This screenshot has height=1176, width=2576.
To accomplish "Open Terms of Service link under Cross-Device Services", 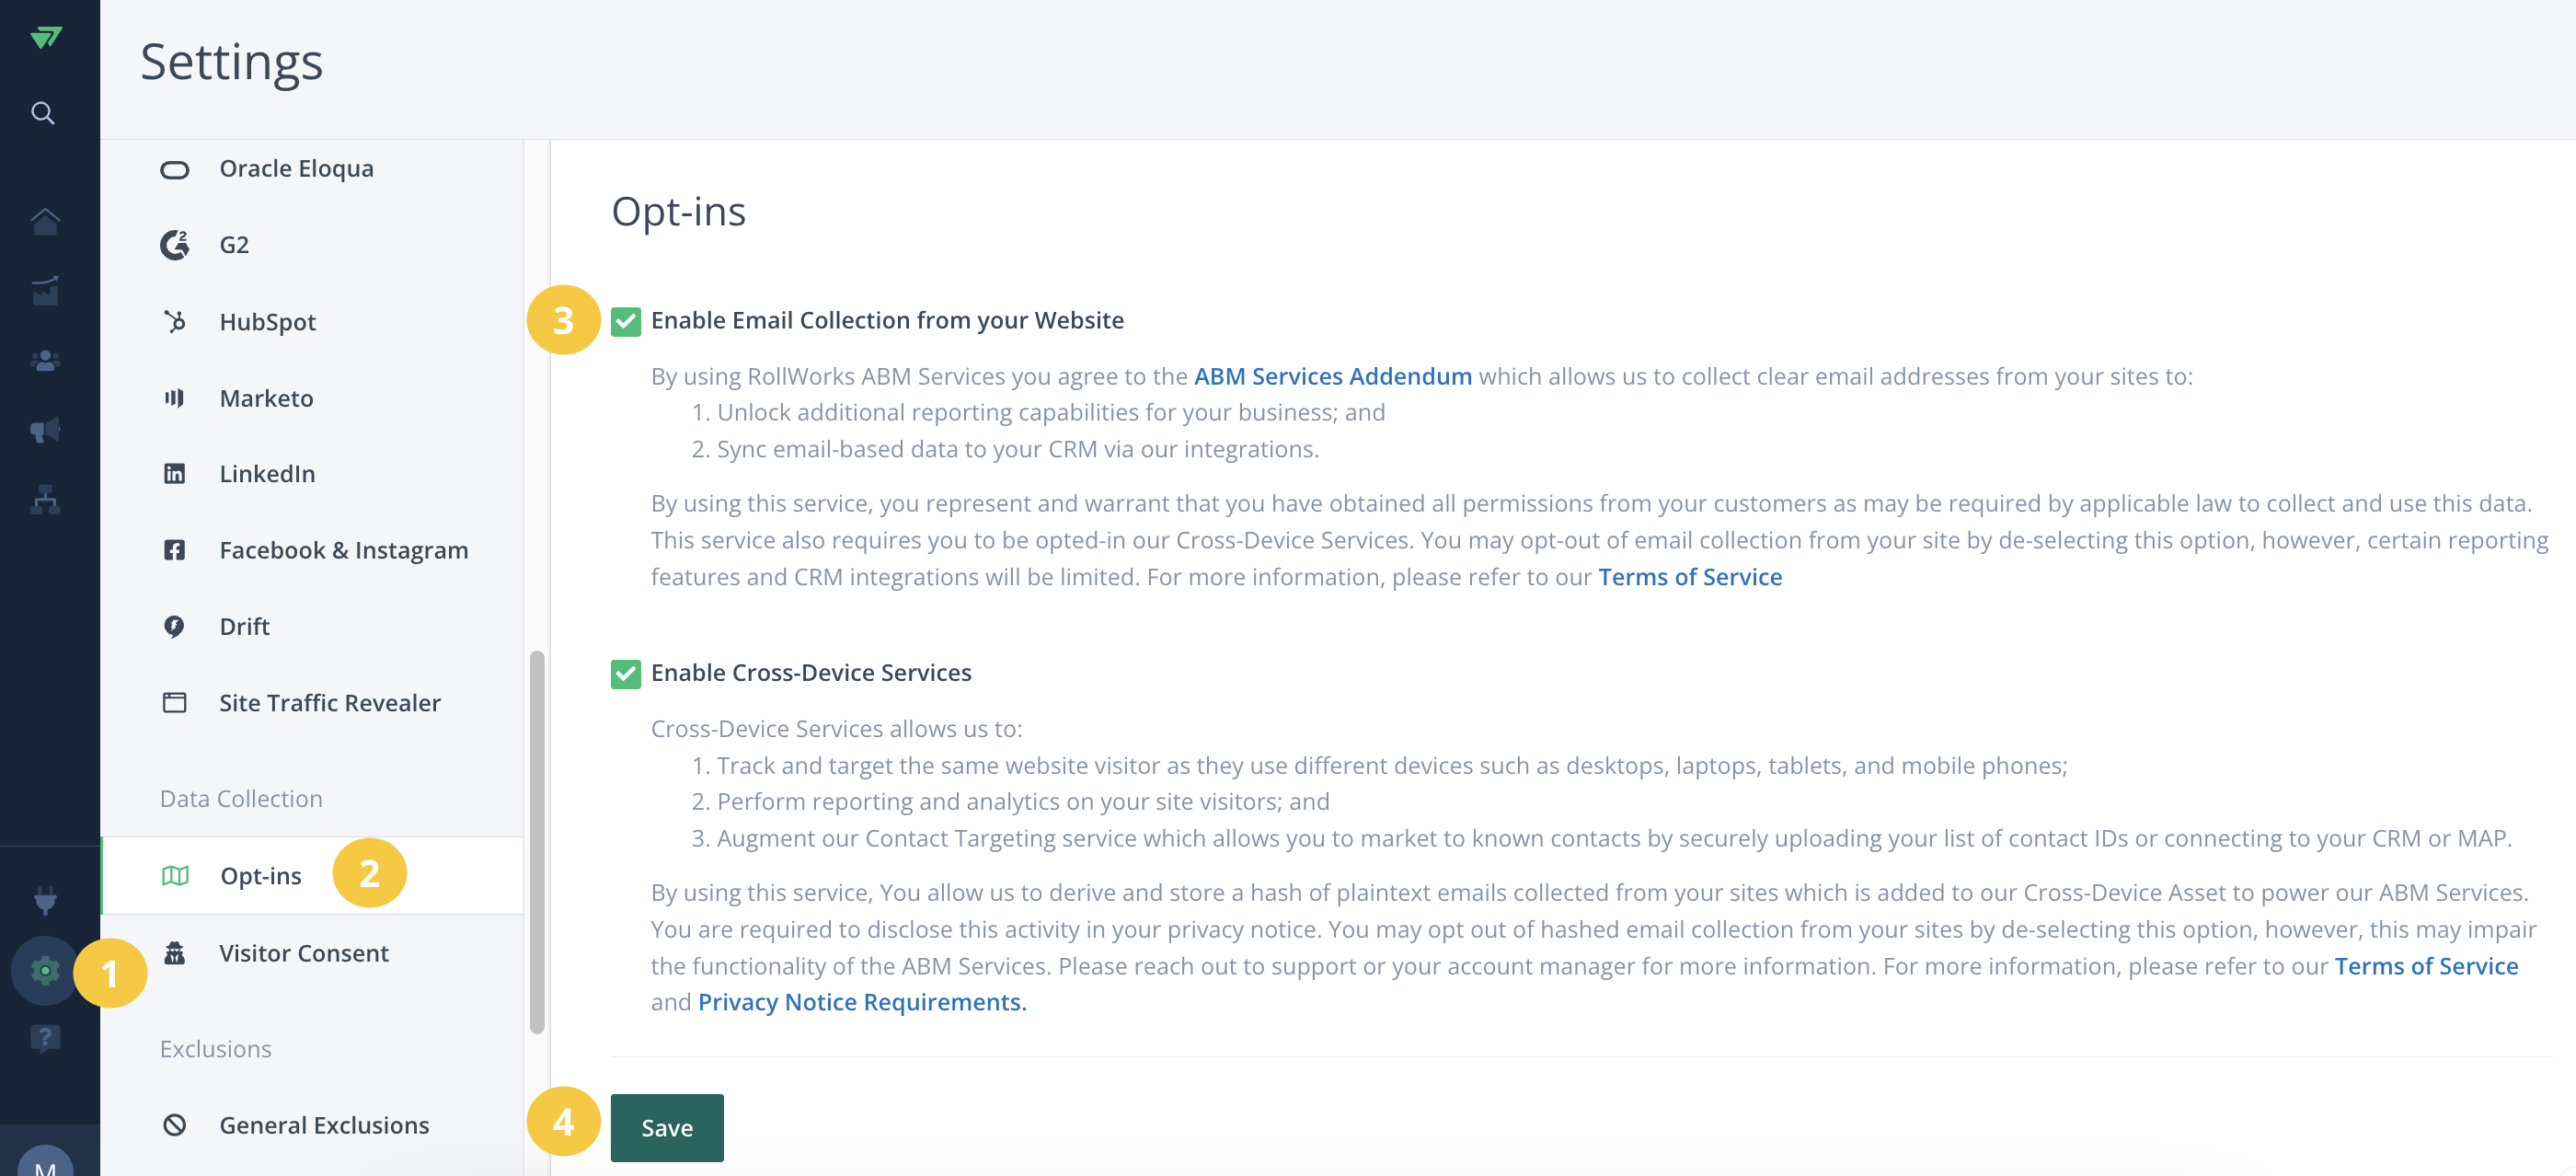I will [2426, 966].
